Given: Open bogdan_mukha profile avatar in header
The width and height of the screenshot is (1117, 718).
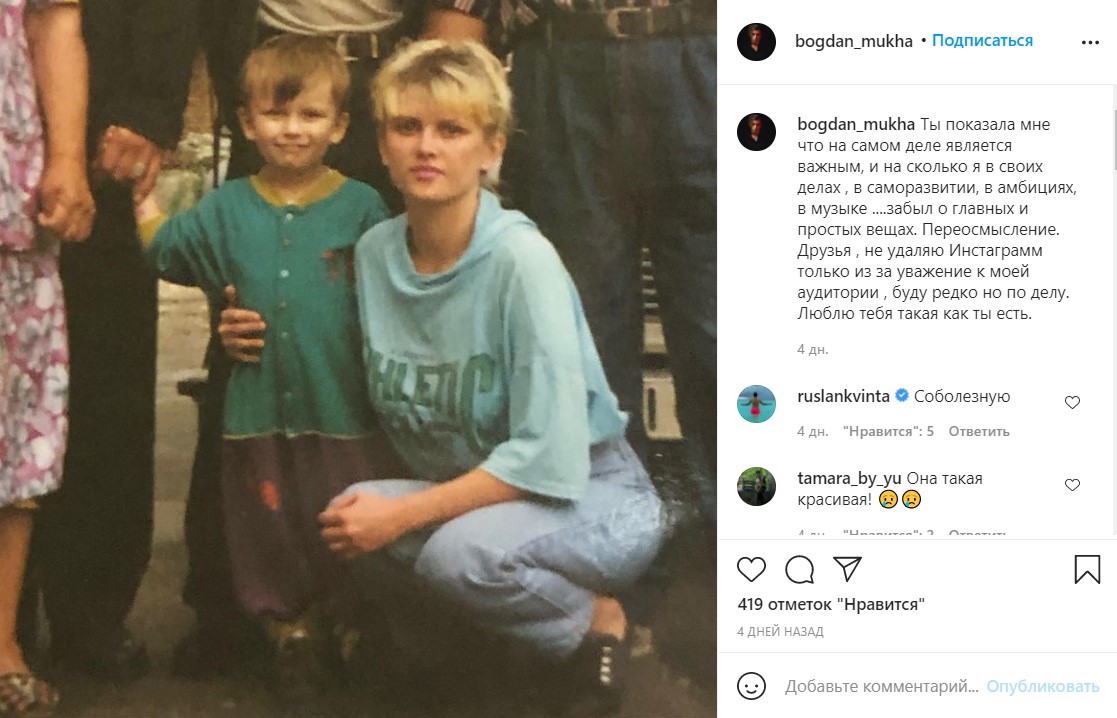Looking at the screenshot, I should coord(756,41).
